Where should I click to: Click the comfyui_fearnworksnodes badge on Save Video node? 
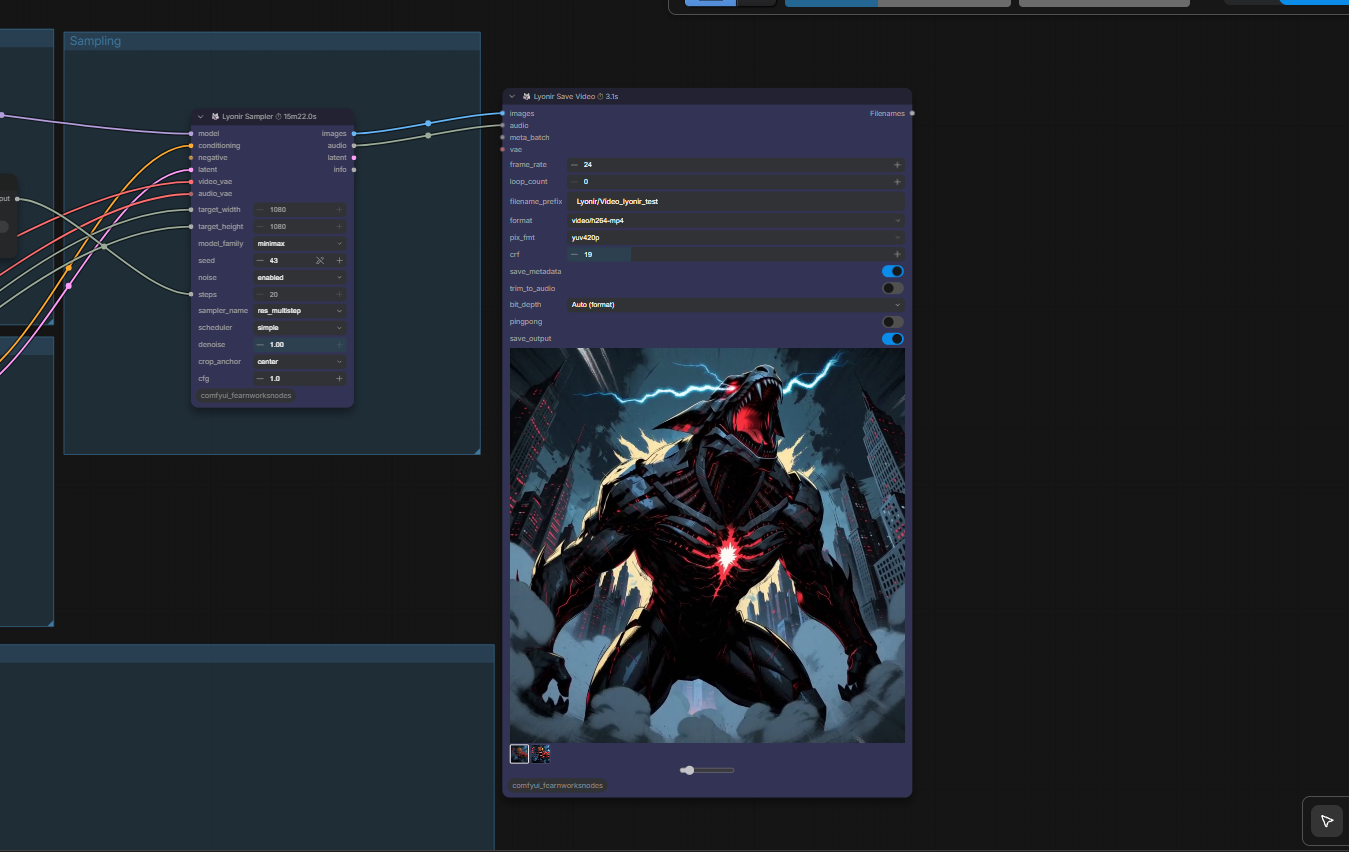pos(558,786)
